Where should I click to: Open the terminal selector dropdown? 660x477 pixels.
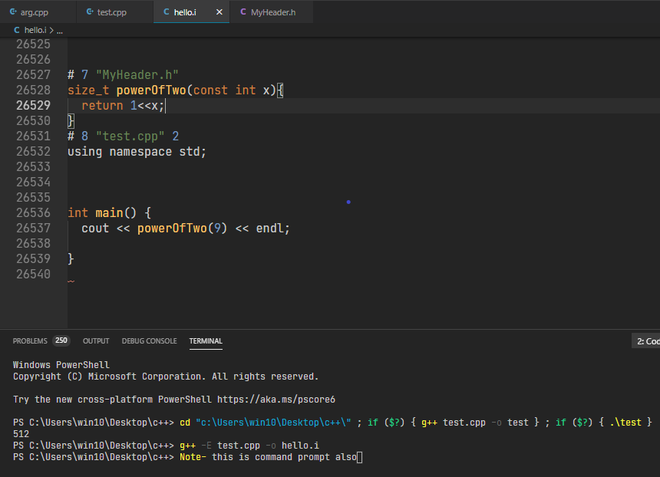tap(647, 341)
